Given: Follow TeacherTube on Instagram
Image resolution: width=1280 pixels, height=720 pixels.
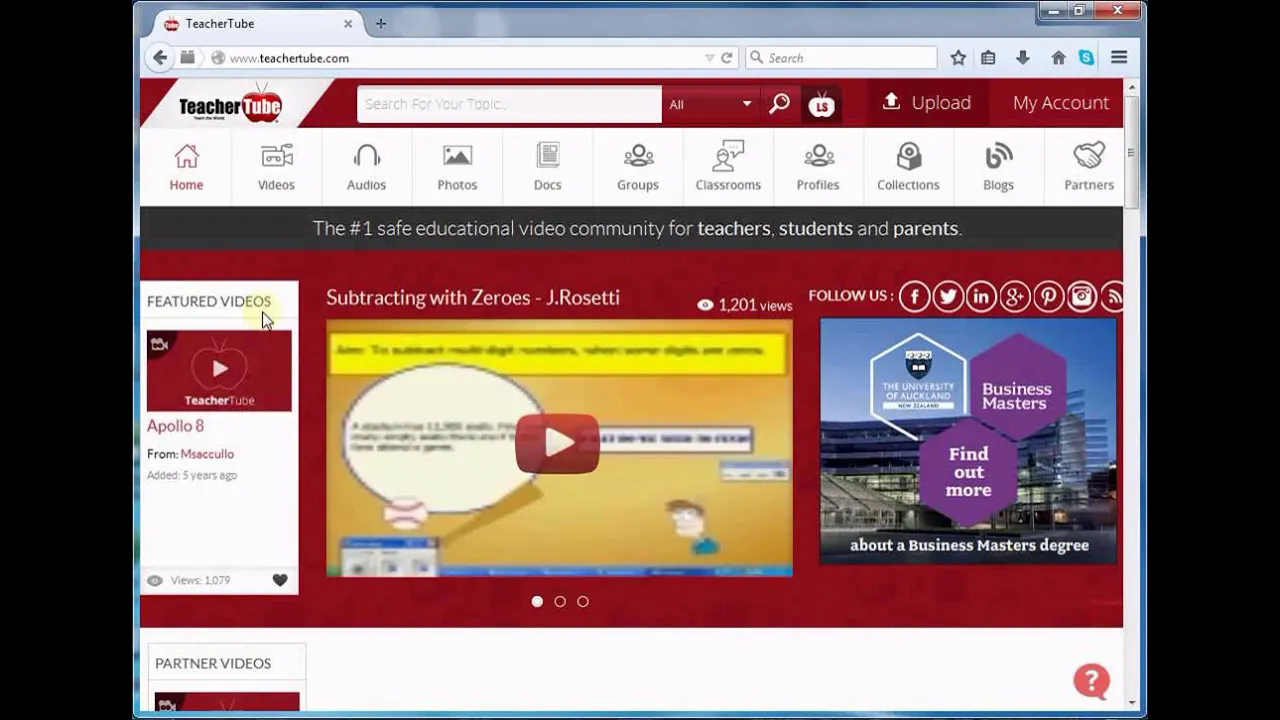Looking at the screenshot, I should tap(1081, 296).
